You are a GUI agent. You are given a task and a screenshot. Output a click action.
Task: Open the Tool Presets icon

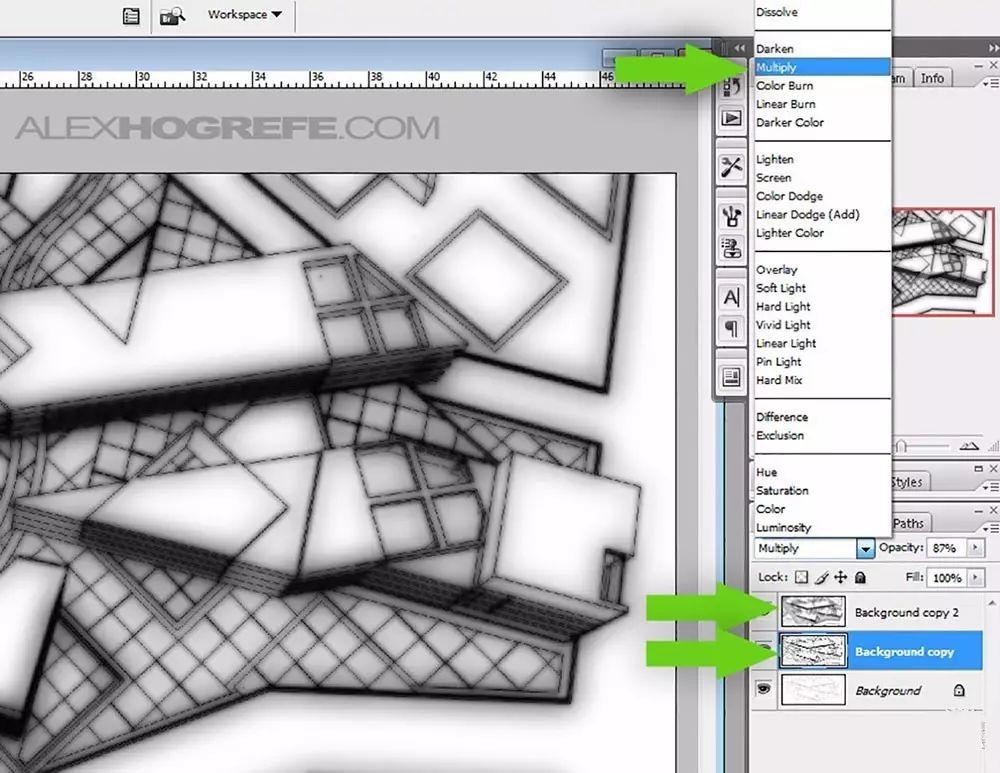coord(732,168)
